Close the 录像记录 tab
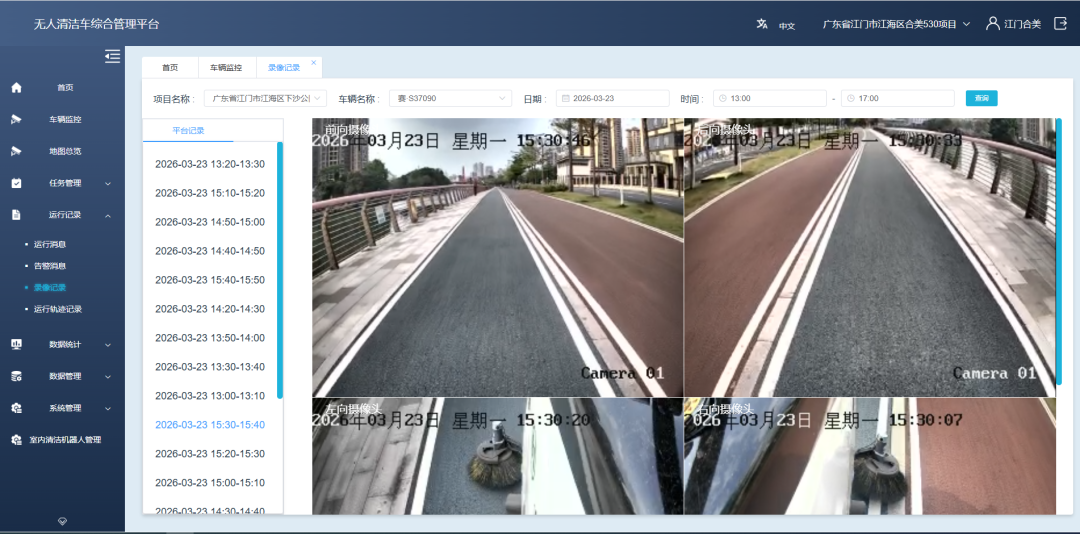 313,62
